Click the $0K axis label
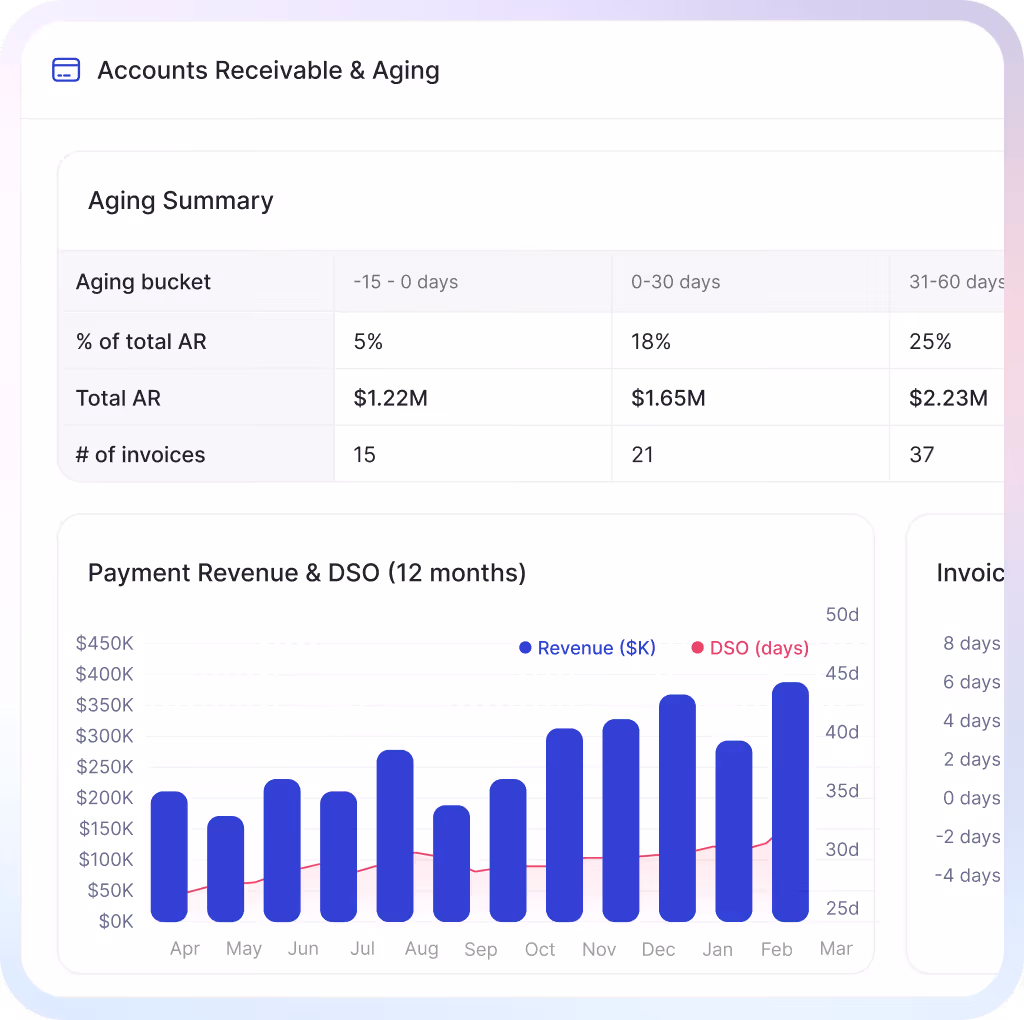The height and width of the screenshot is (1020, 1024). [116, 921]
